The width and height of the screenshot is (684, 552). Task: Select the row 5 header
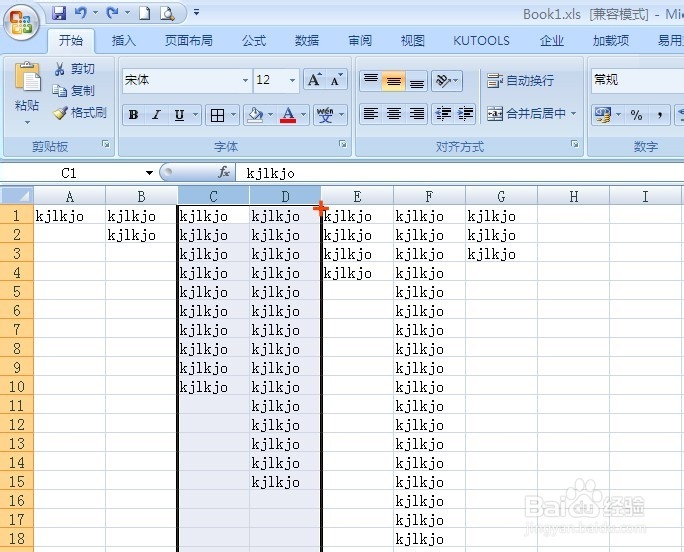tap(17, 291)
